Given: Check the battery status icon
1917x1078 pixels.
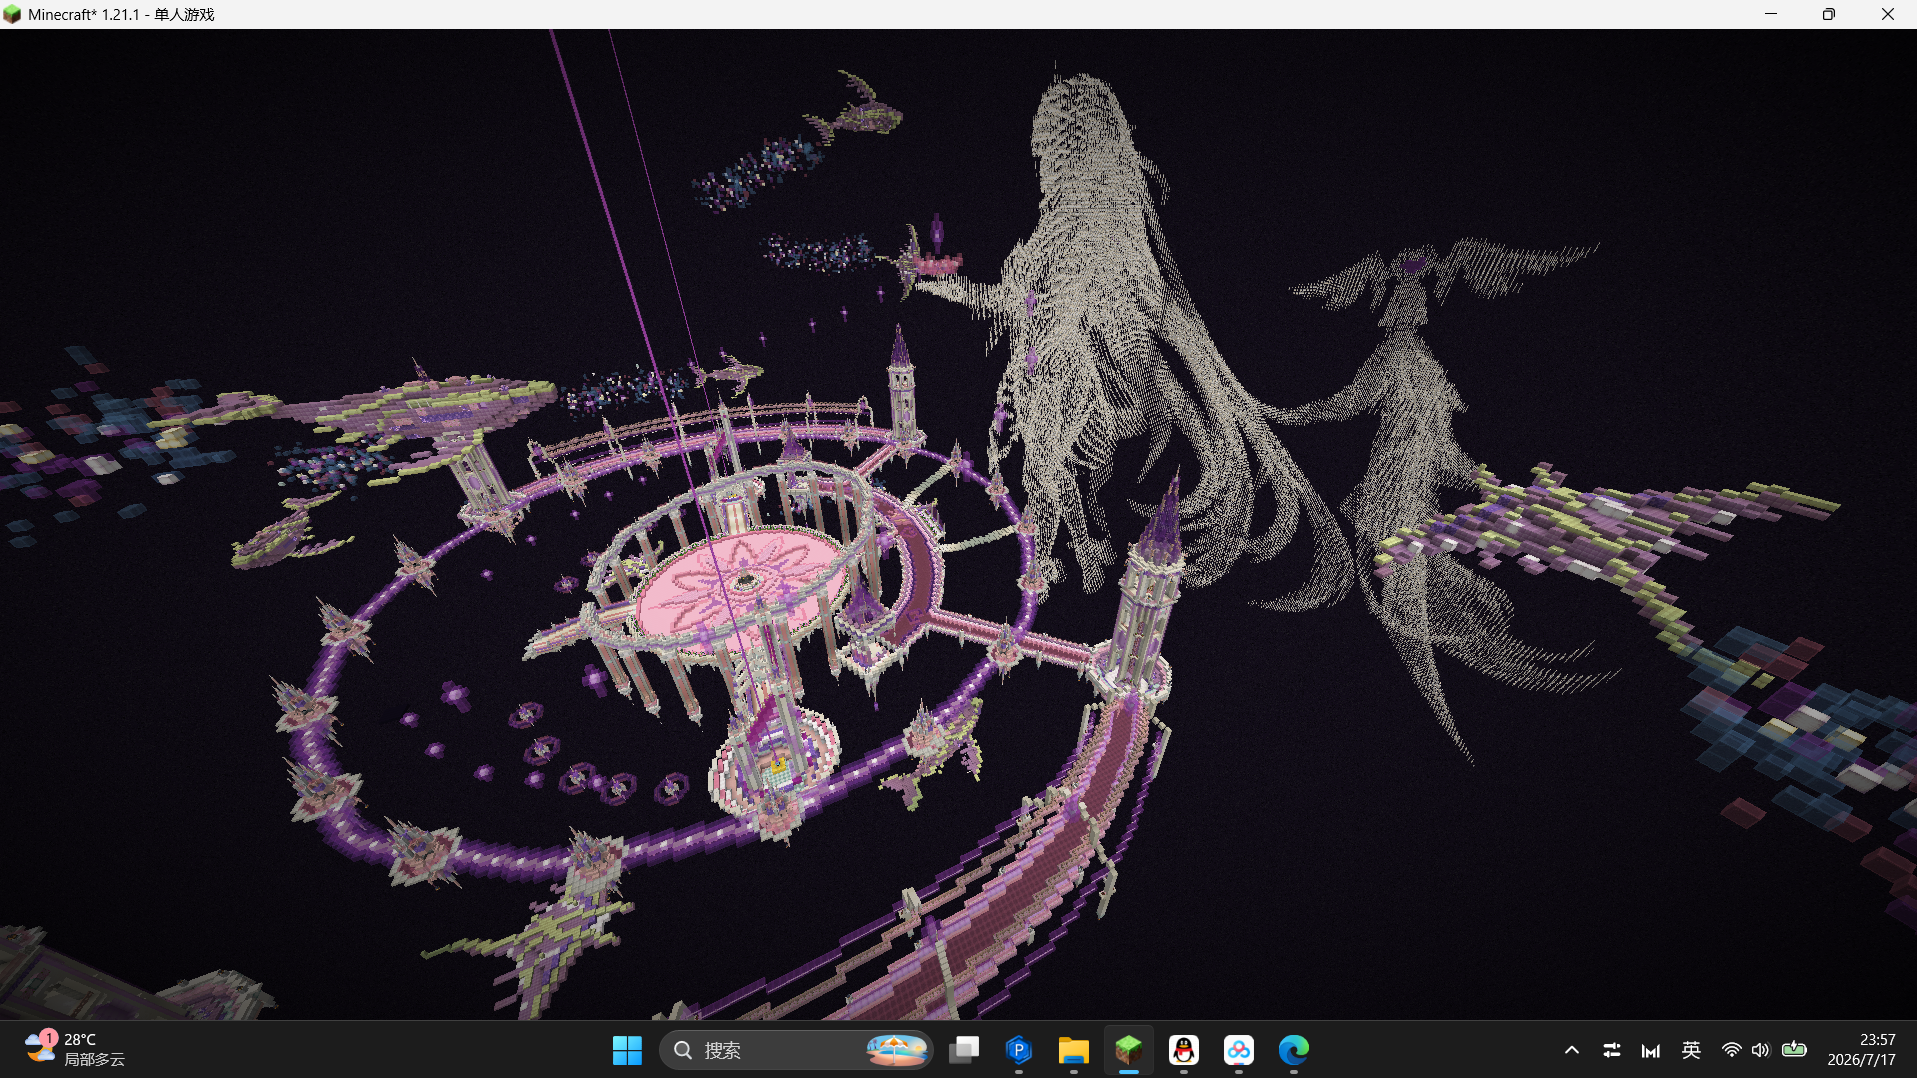Looking at the screenshot, I should click(x=1794, y=1050).
